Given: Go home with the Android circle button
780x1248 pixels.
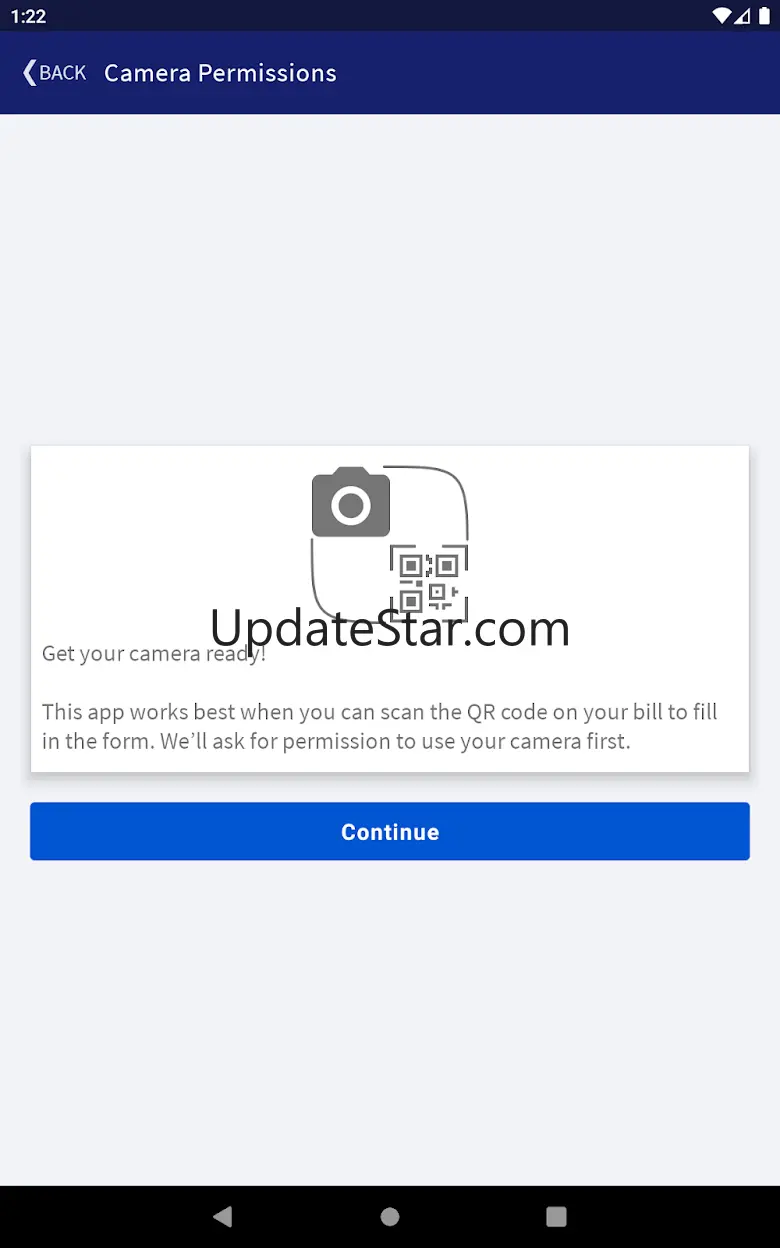Looking at the screenshot, I should pos(390,1216).
